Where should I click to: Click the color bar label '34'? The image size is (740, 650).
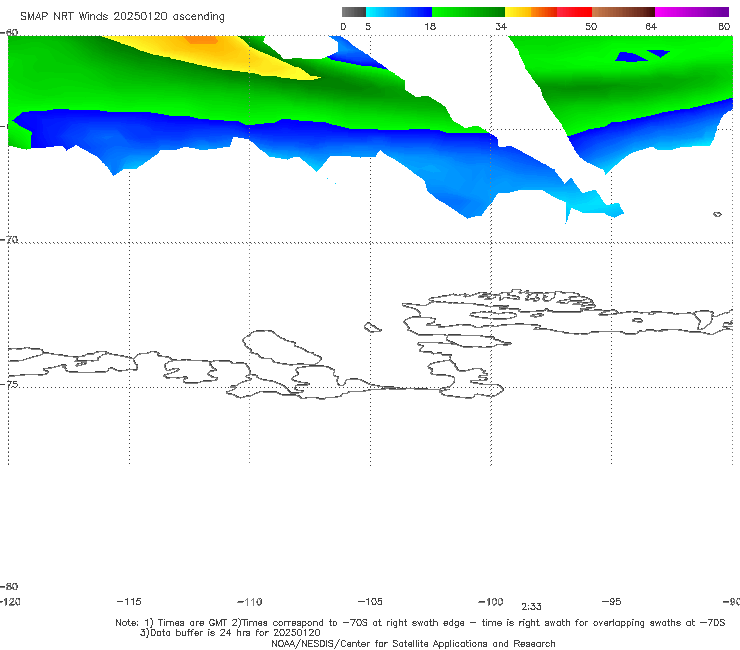(501, 27)
